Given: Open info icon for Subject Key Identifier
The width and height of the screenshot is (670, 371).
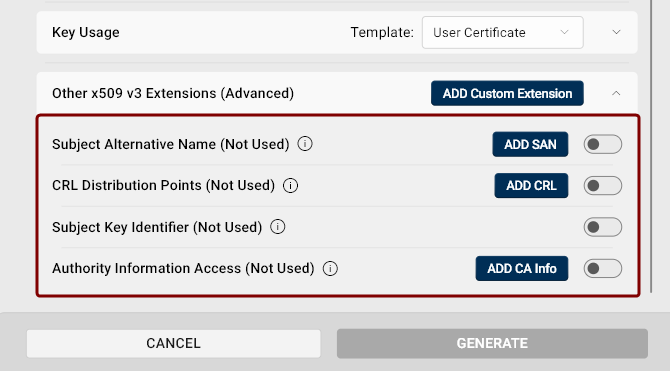Looking at the screenshot, I should (x=278, y=227).
